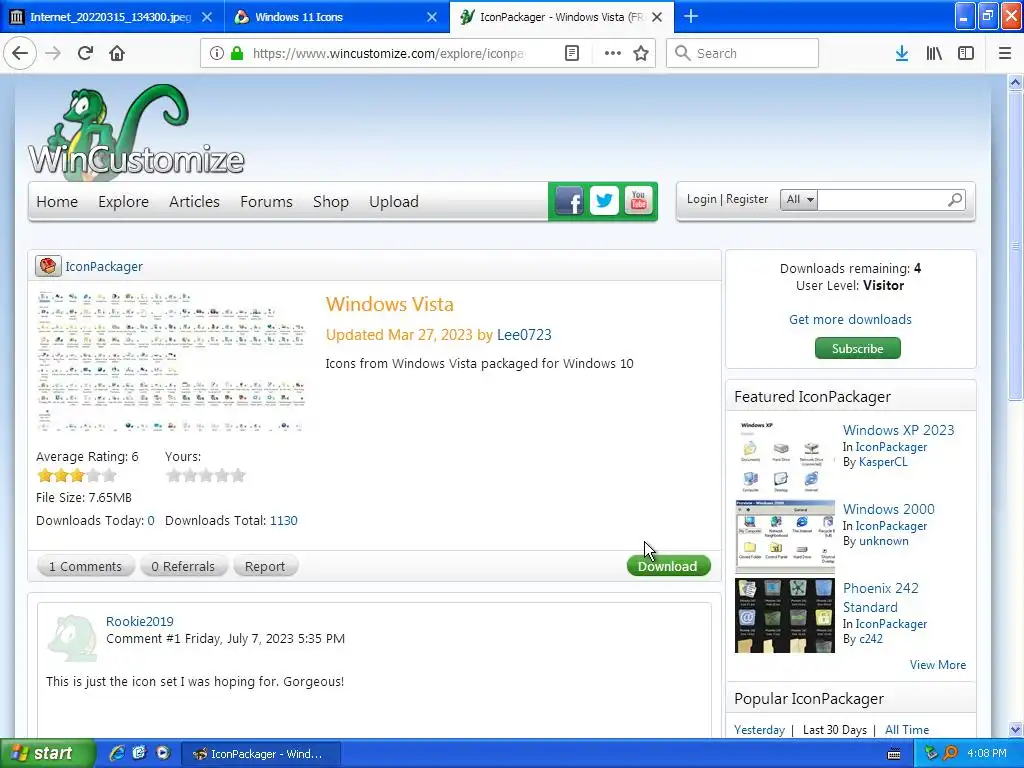Launch Internet Explorer quick launch icon
Viewport: 1024px width, 768px height.
[x=117, y=753]
